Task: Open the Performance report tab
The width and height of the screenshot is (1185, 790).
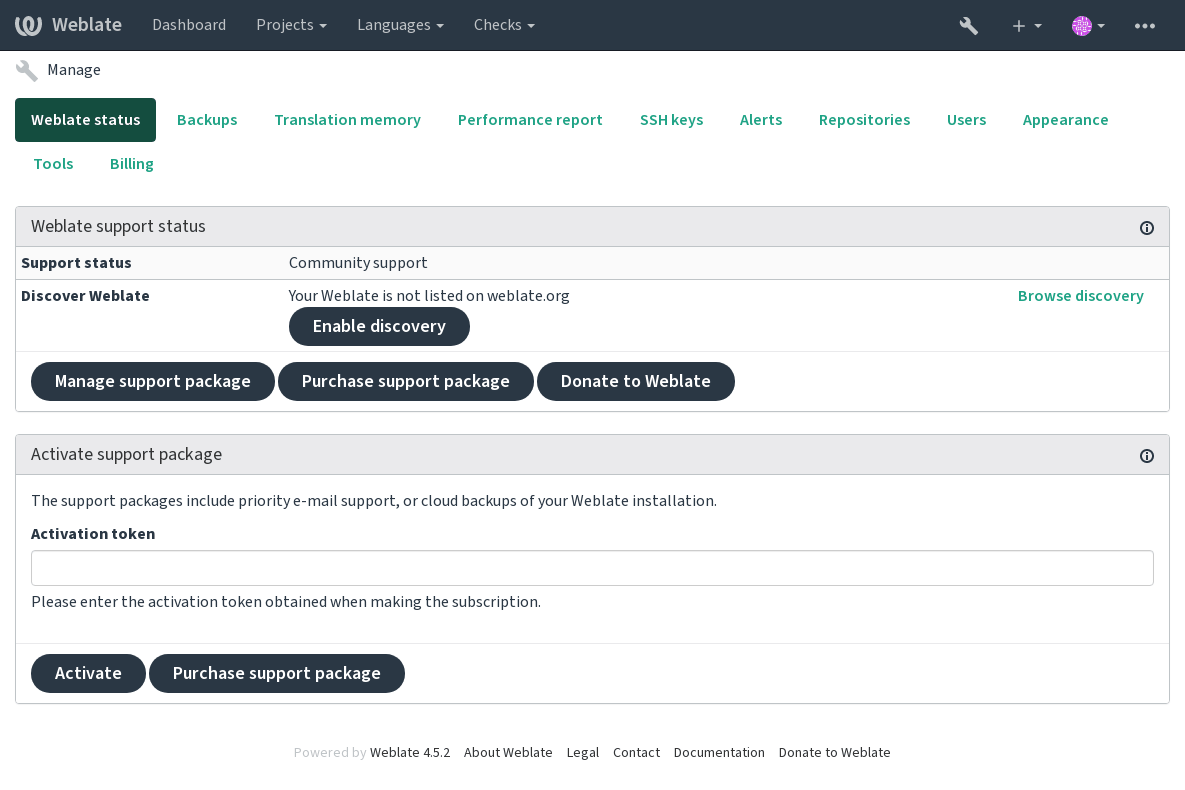Action: tap(530, 120)
